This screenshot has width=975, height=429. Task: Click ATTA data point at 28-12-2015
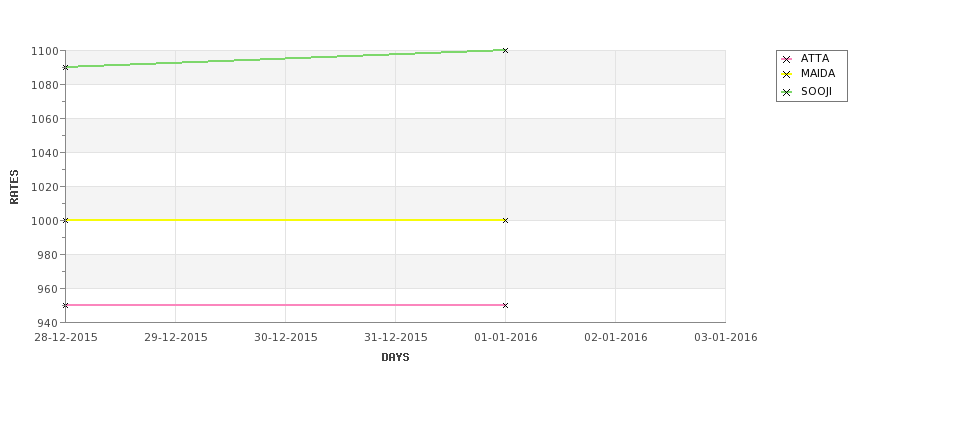[x=65, y=305]
